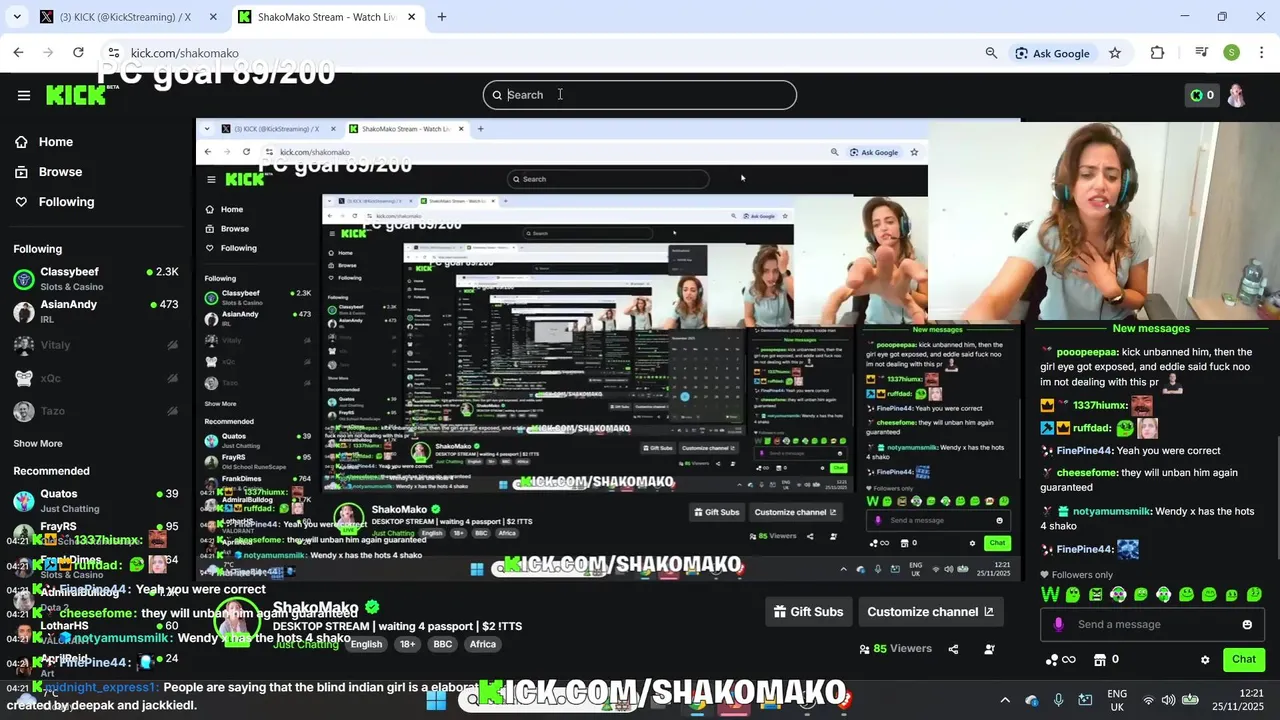Viewport: 1280px width, 720px height.
Task: Jump to New messages in chat
Action: (x=1151, y=328)
